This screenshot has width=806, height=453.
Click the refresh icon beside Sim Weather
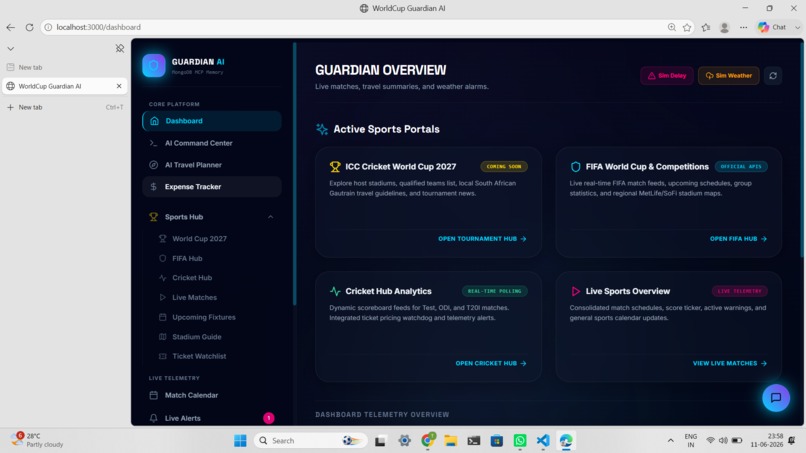click(773, 76)
